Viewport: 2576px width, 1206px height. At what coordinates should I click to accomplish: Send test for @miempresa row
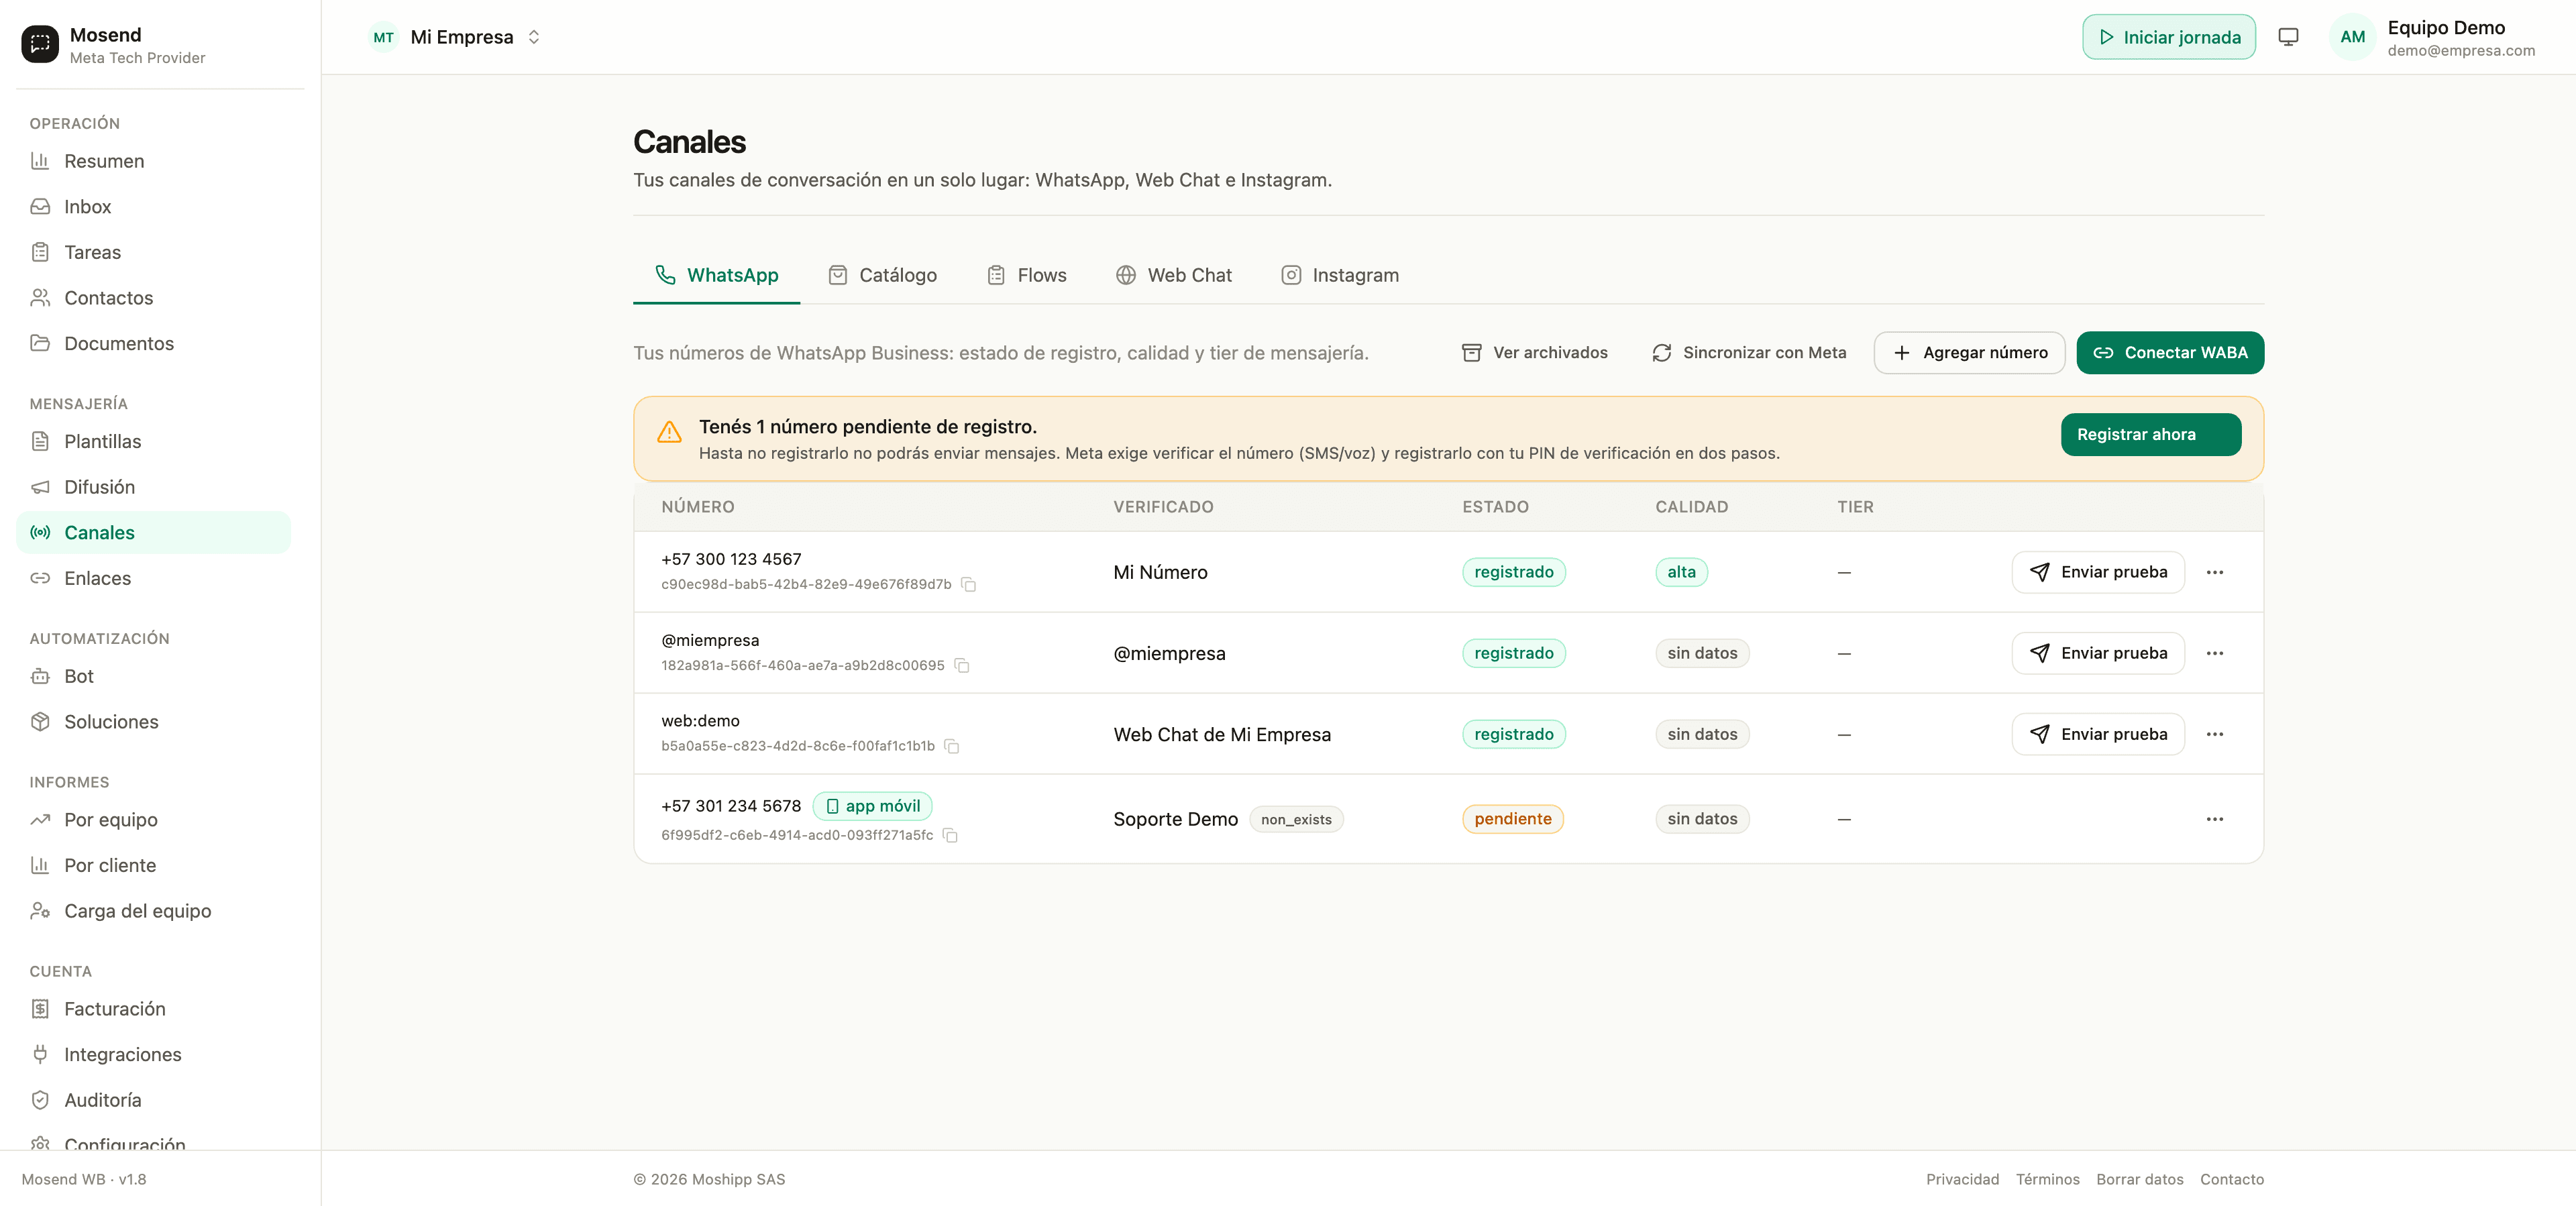[x=2098, y=653]
